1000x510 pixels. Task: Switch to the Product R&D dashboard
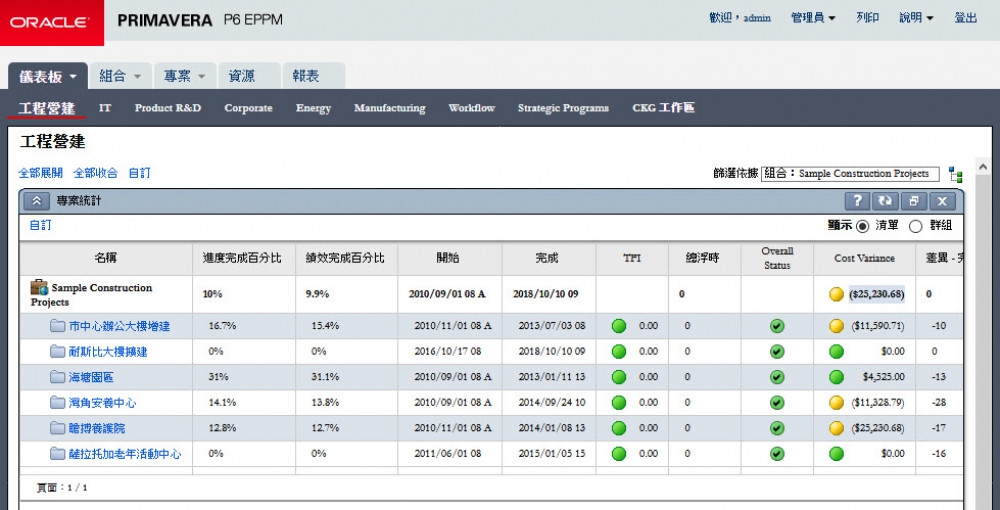(x=168, y=108)
